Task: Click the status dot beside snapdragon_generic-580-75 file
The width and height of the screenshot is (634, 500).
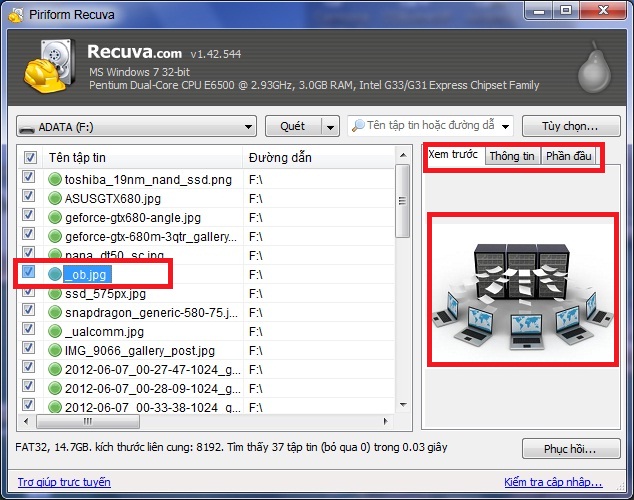Action: (x=55, y=312)
